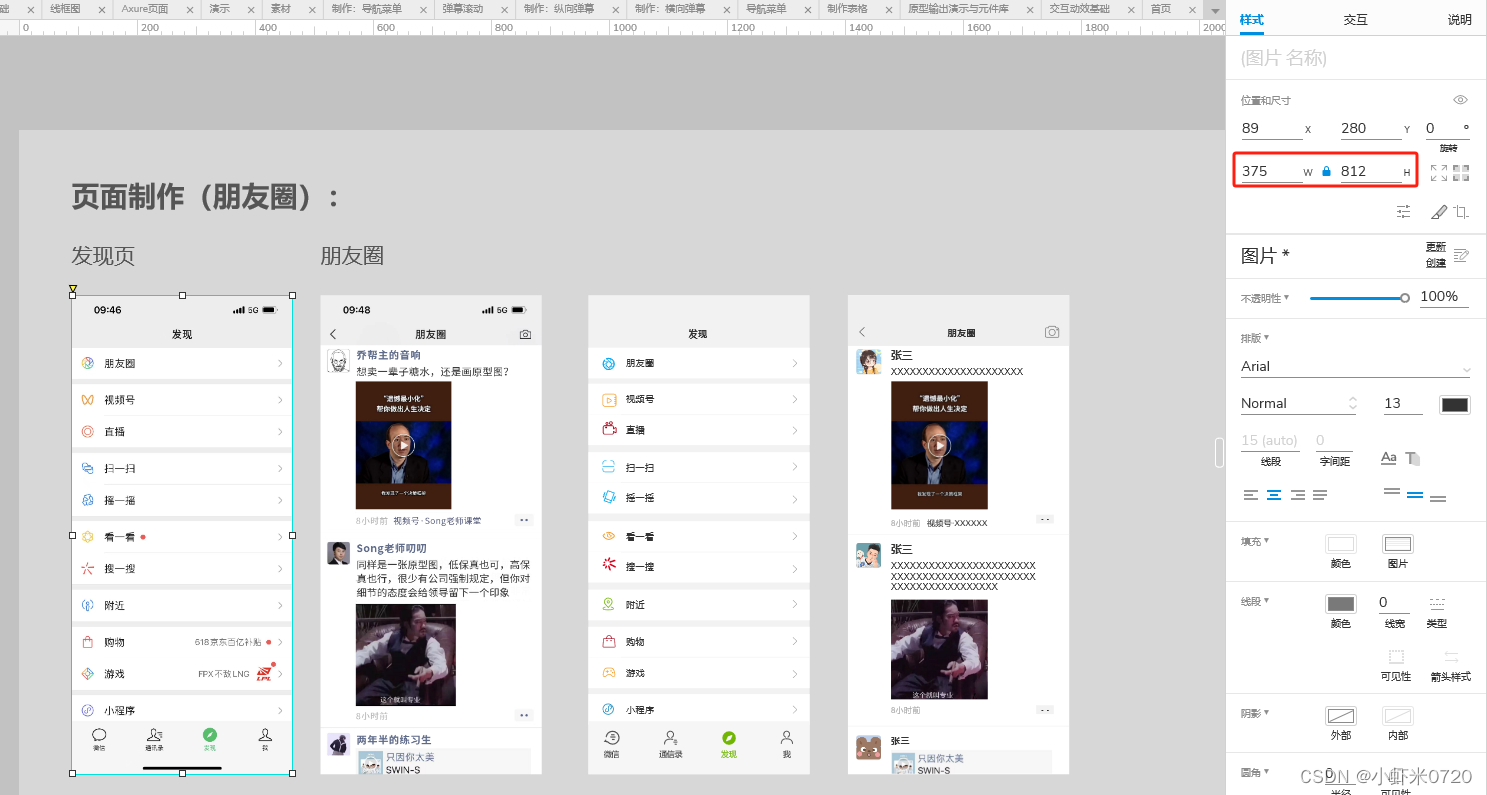Justify text alignment

(x=1320, y=495)
